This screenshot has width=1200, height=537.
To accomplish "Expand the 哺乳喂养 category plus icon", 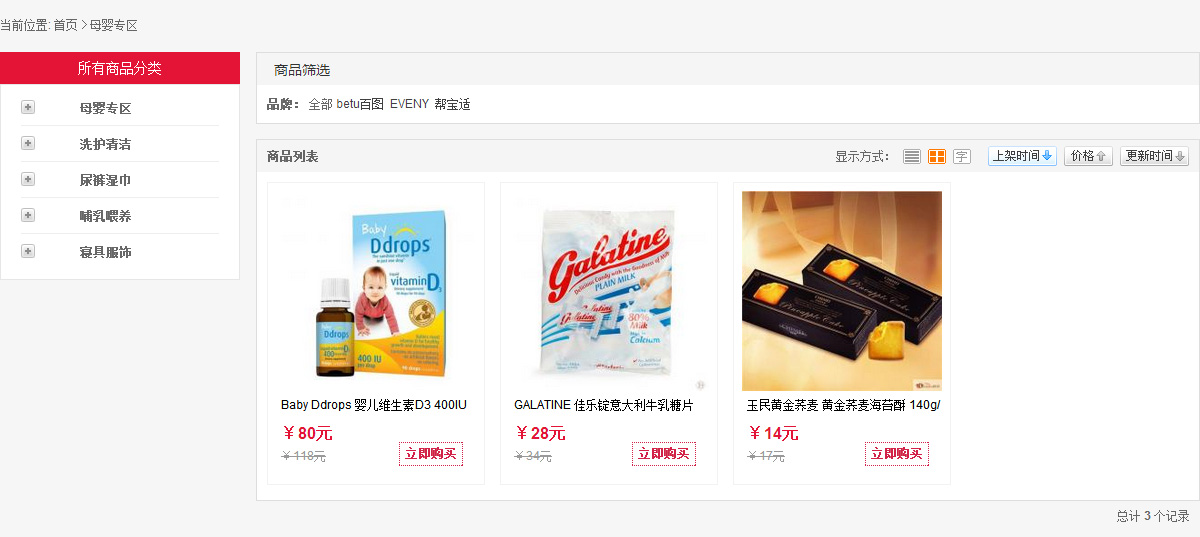I will [28, 215].
